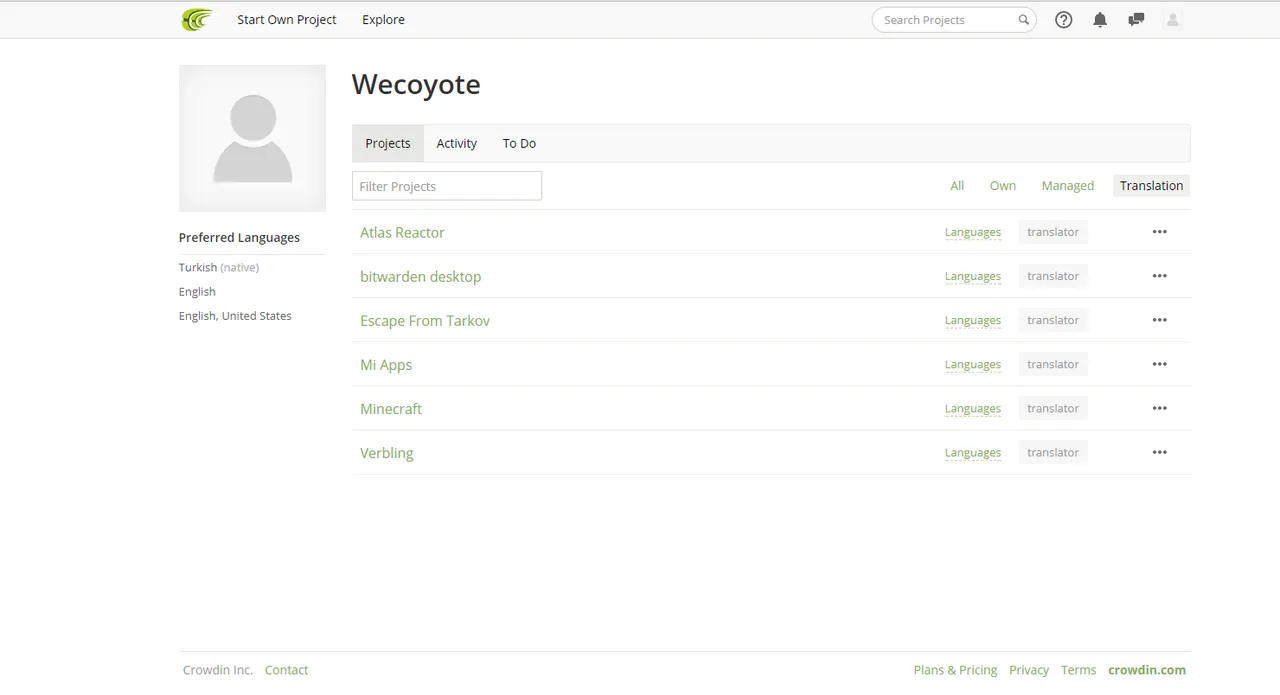1280x695 pixels.
Task: Click translator badge for Atlas Reactor
Action: tap(1053, 232)
